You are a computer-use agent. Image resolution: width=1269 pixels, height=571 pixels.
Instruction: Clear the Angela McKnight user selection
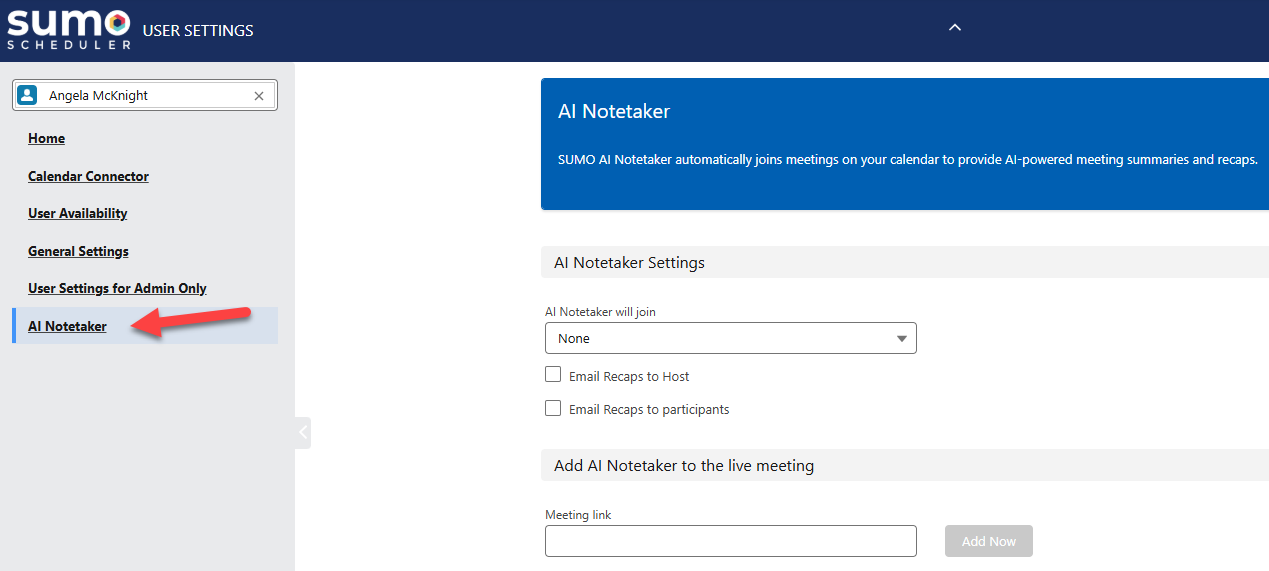(259, 96)
